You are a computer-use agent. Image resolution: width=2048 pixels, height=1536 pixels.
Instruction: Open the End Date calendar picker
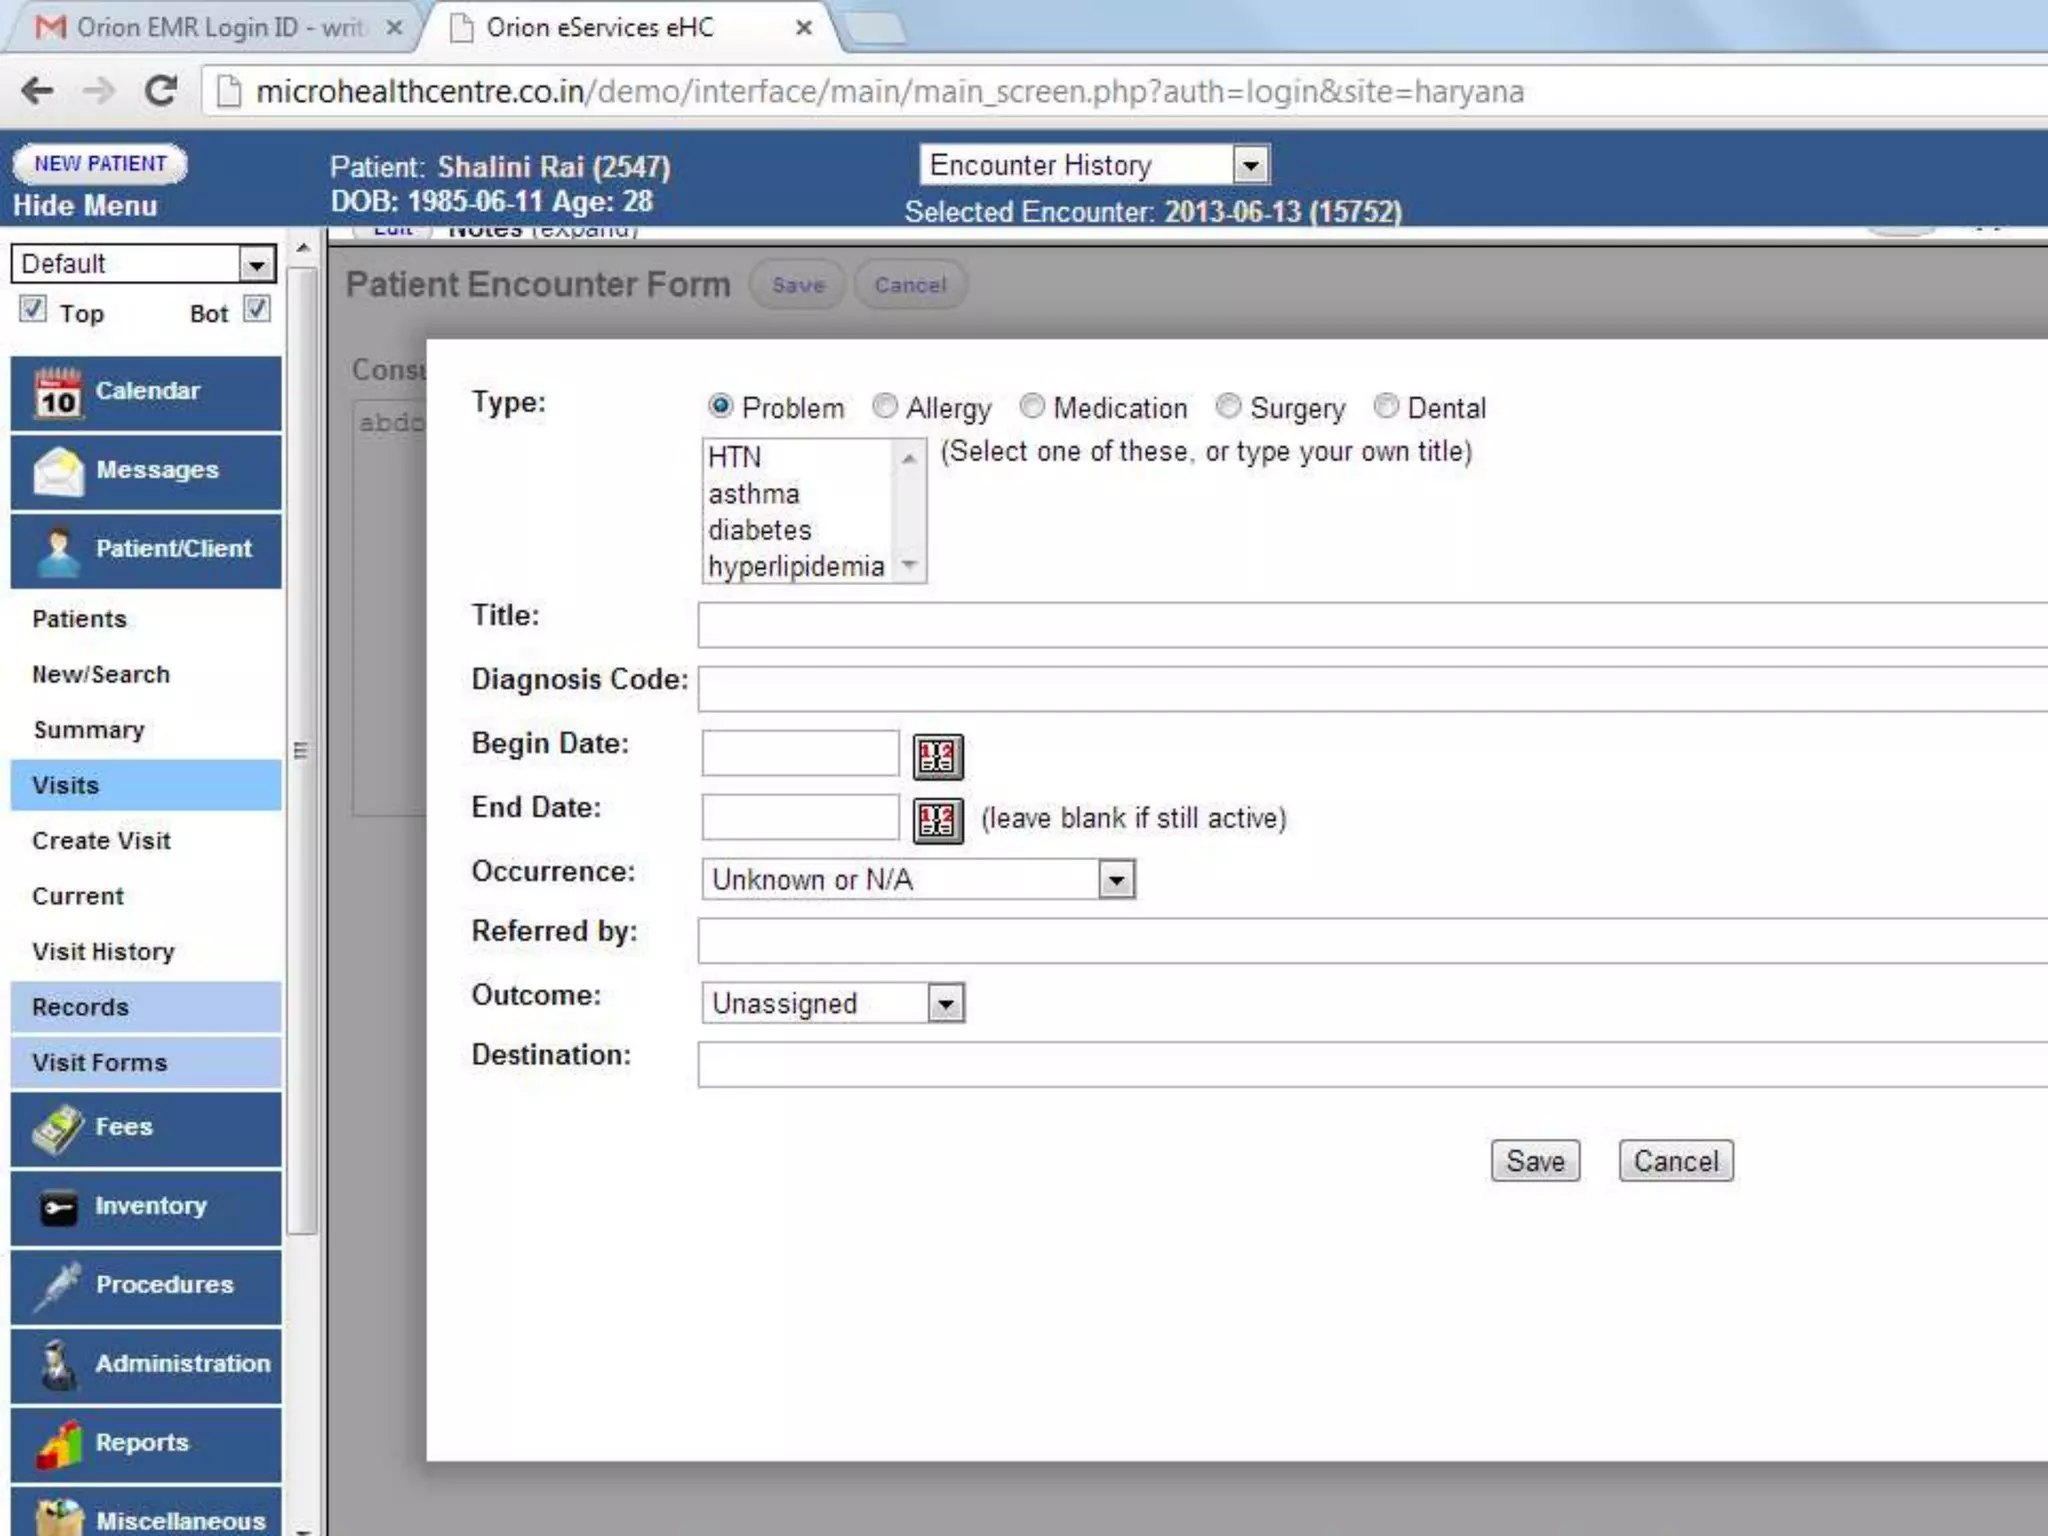click(x=937, y=820)
